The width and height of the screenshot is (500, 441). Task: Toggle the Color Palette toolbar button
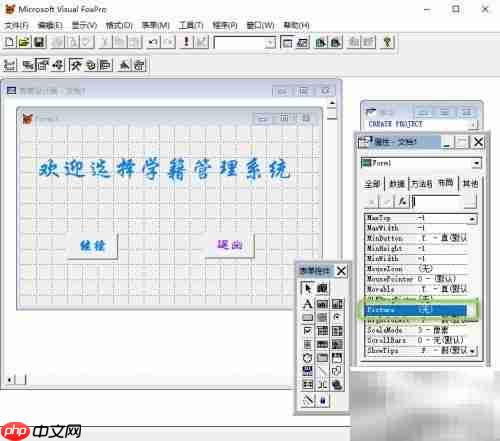[91, 65]
